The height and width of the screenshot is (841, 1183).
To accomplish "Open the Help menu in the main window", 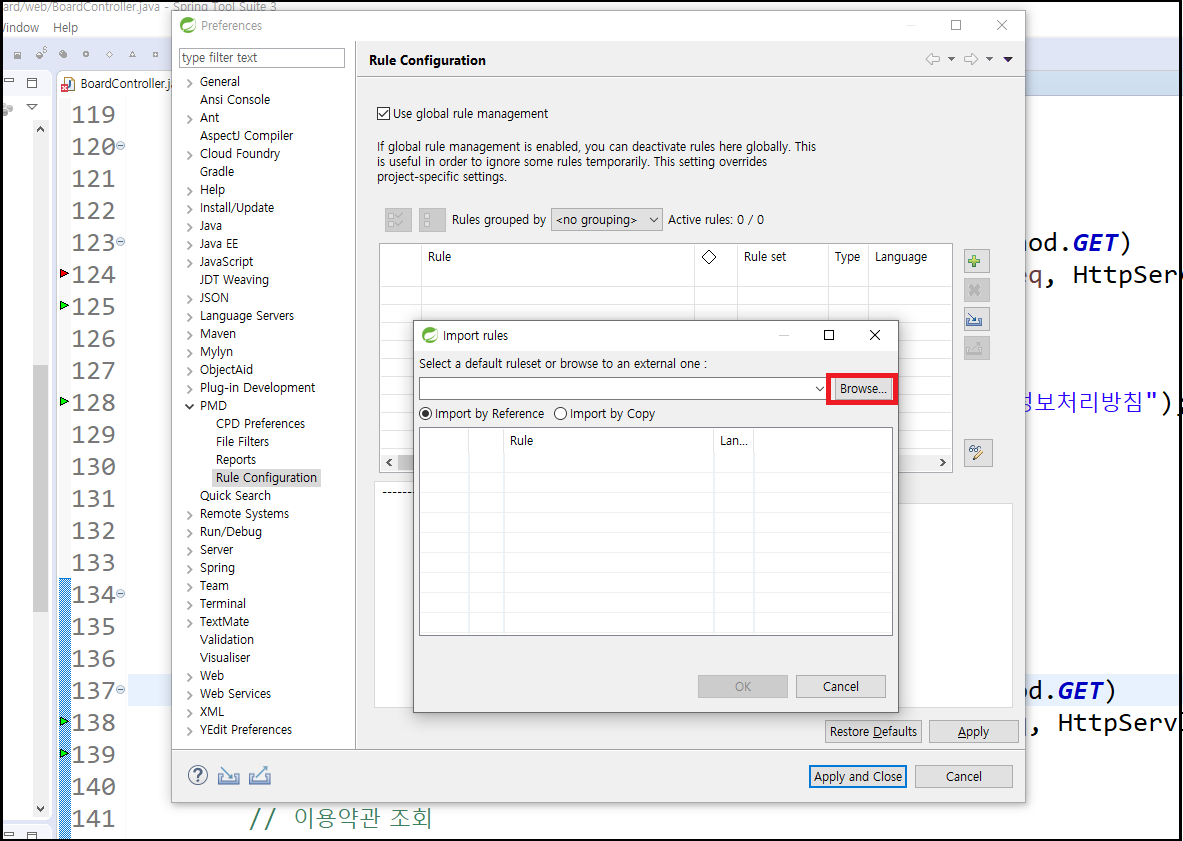I will pyautogui.click(x=65, y=27).
